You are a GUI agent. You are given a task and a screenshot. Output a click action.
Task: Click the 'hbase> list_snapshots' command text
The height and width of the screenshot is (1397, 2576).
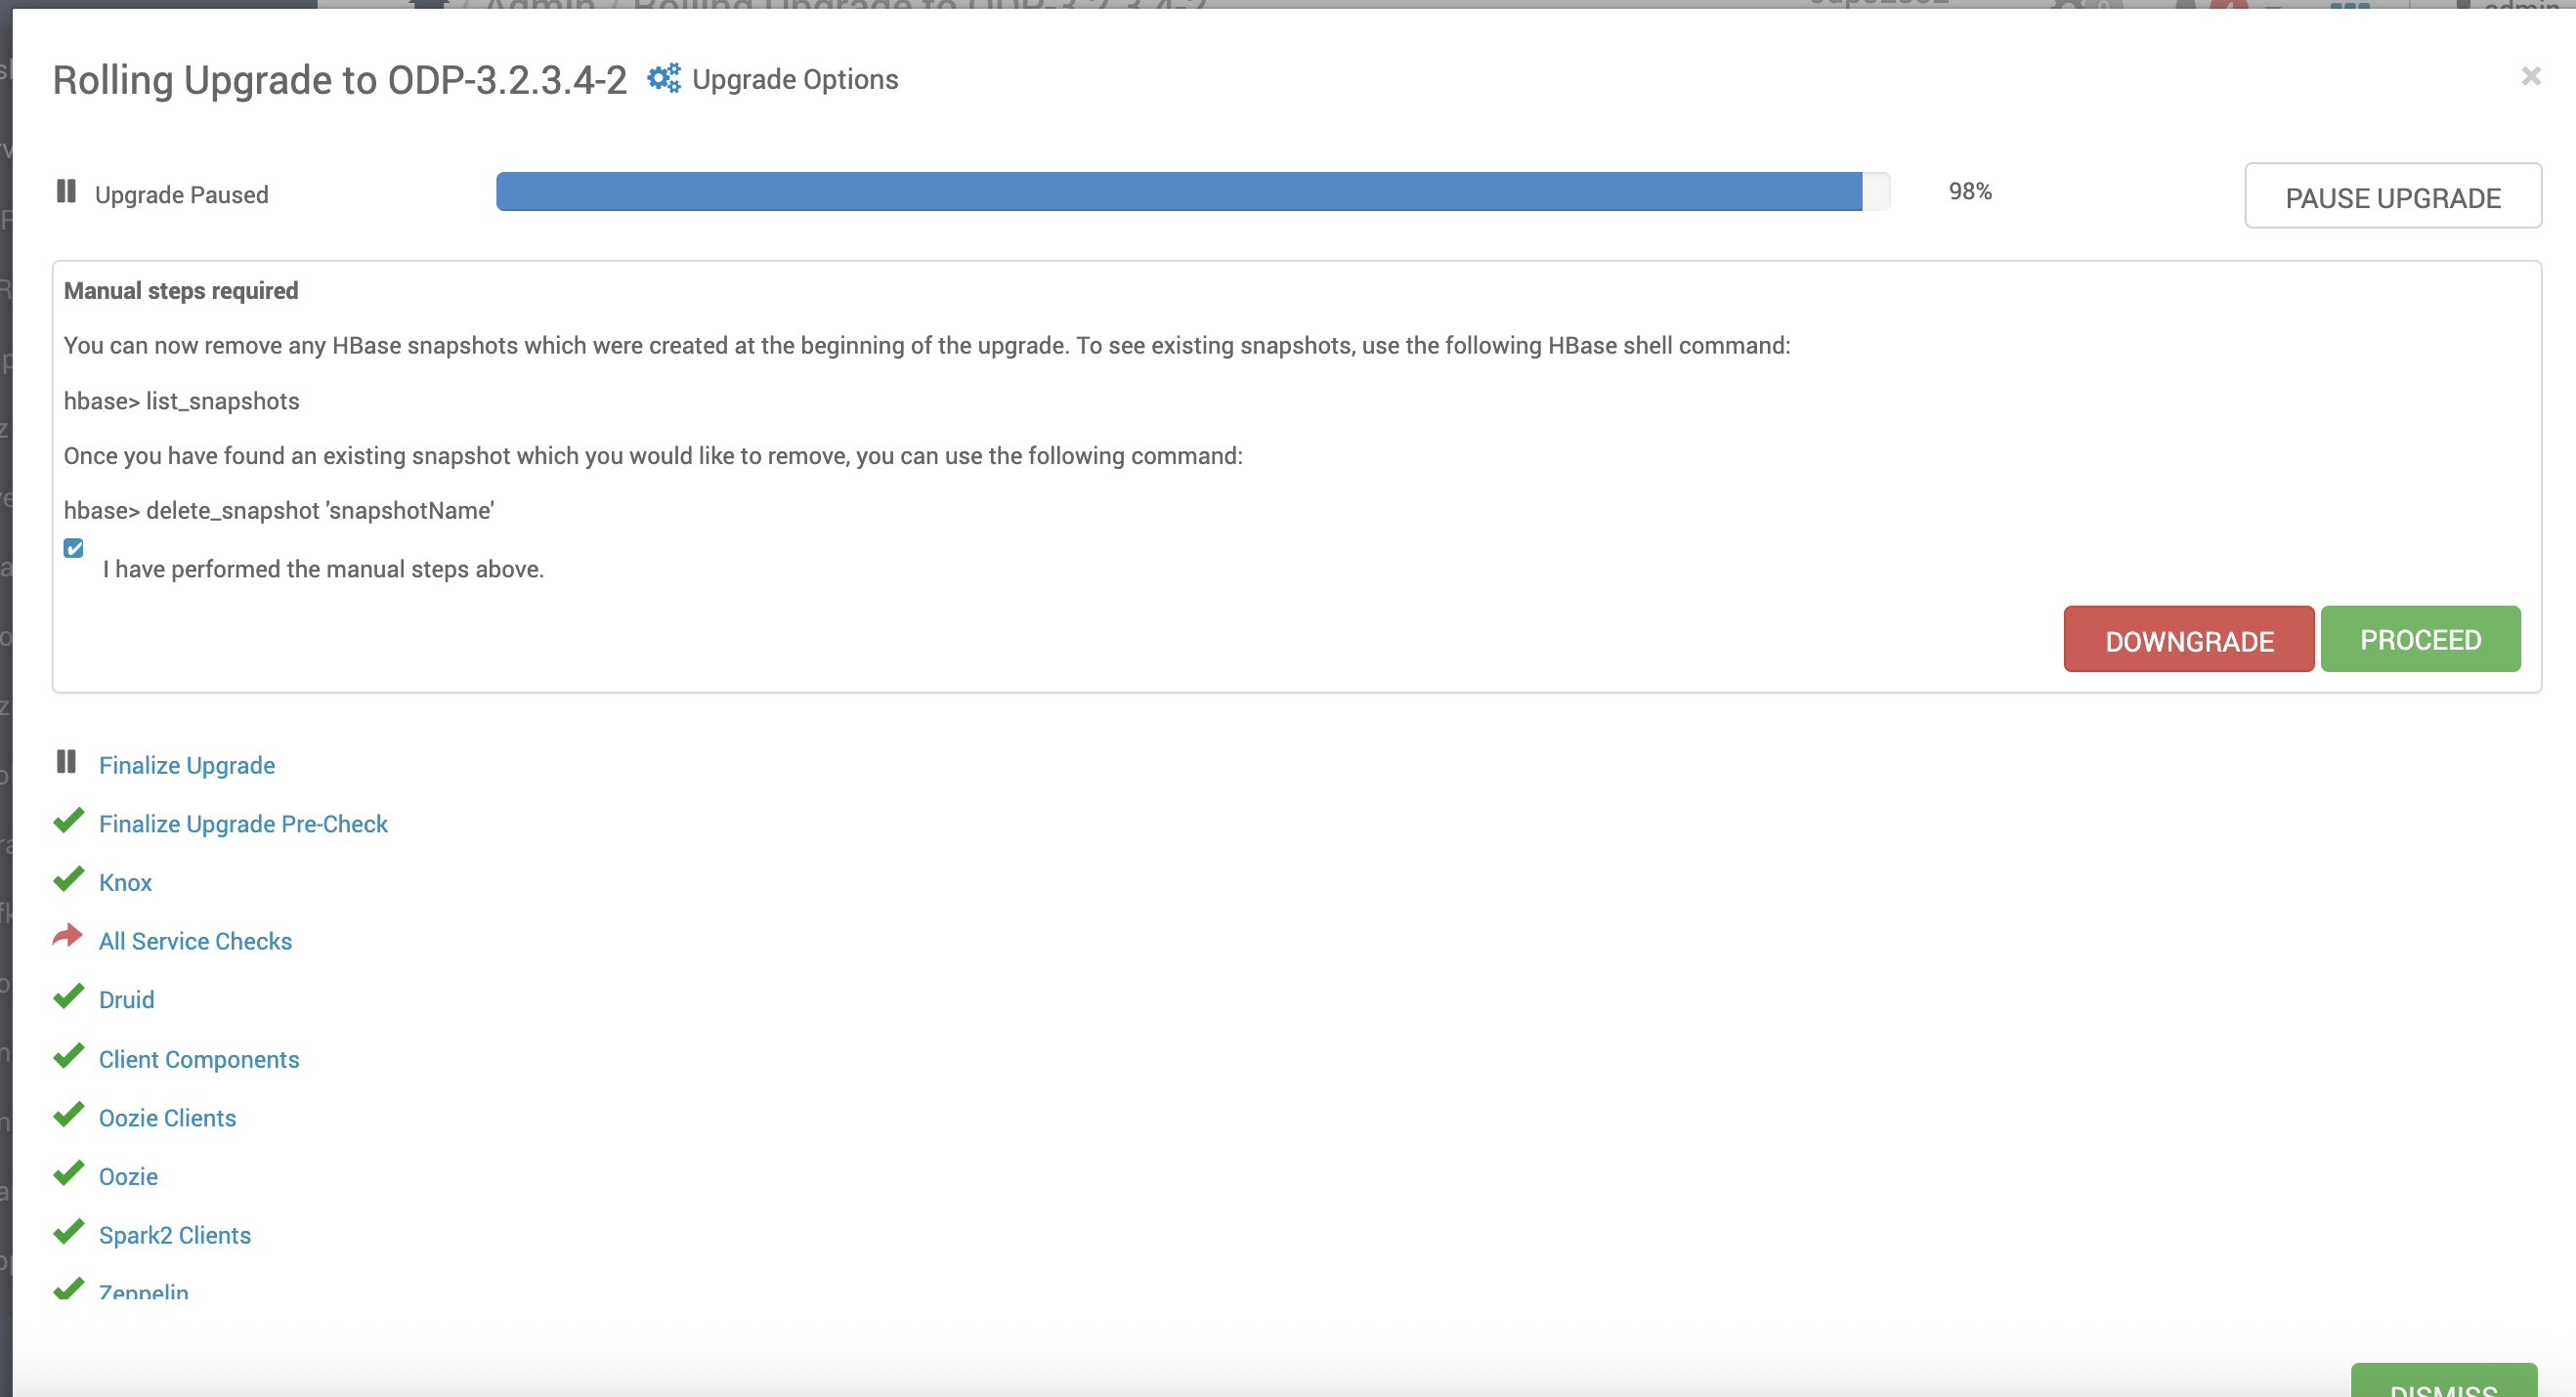click(182, 401)
